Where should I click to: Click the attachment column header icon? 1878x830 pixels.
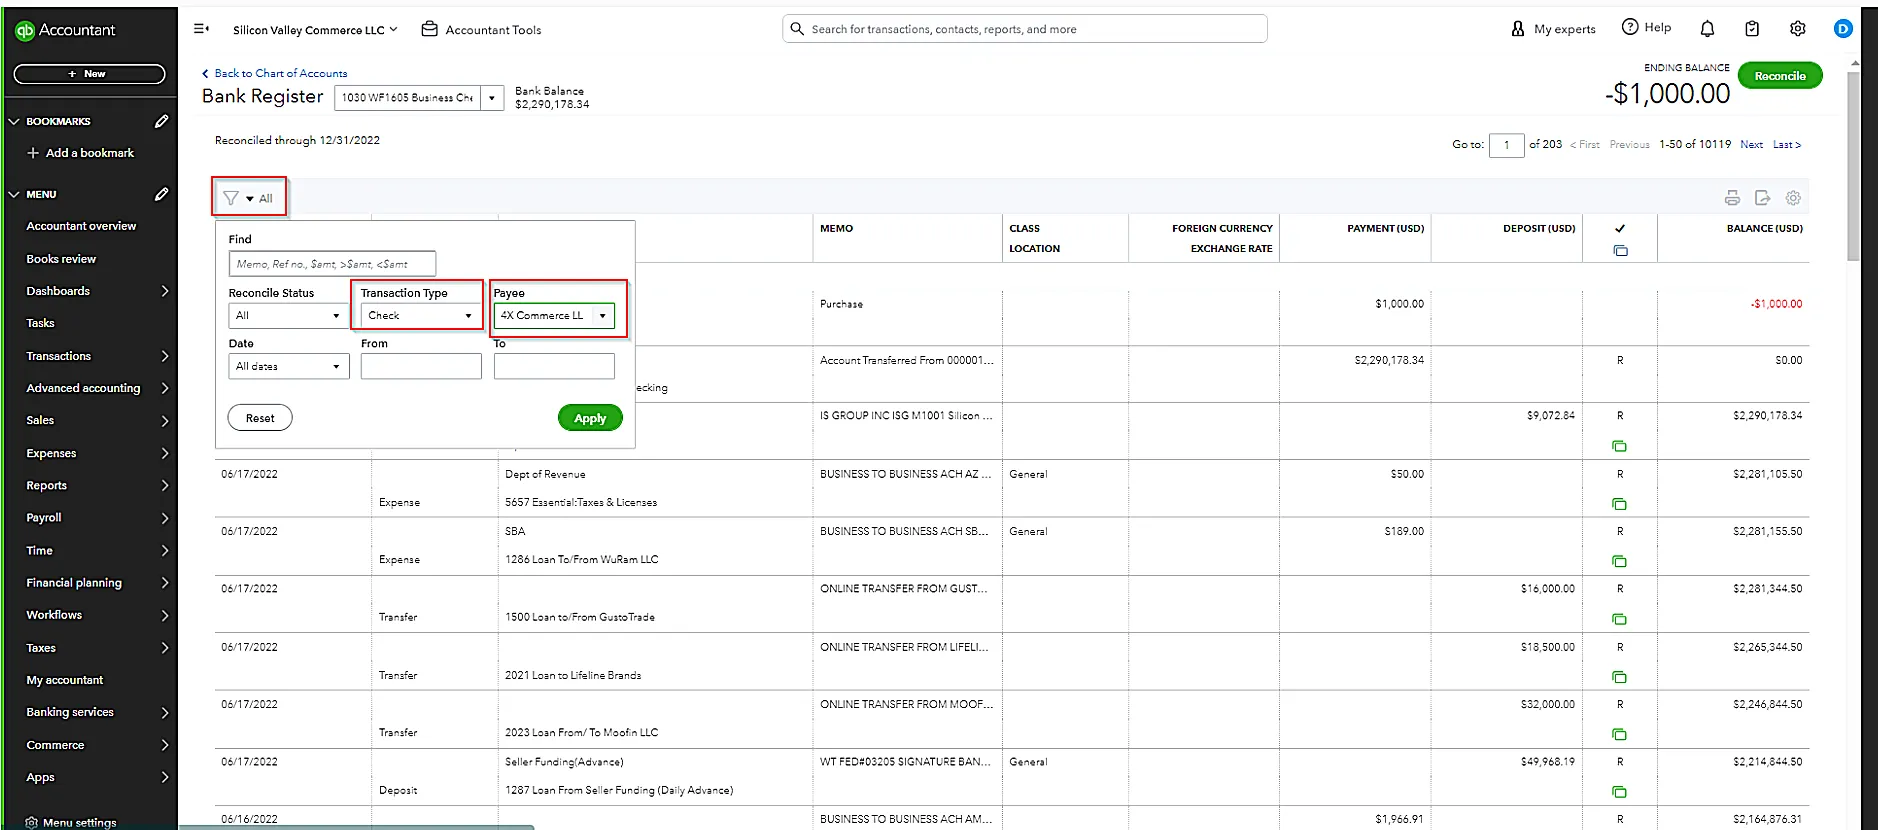pos(1620,251)
